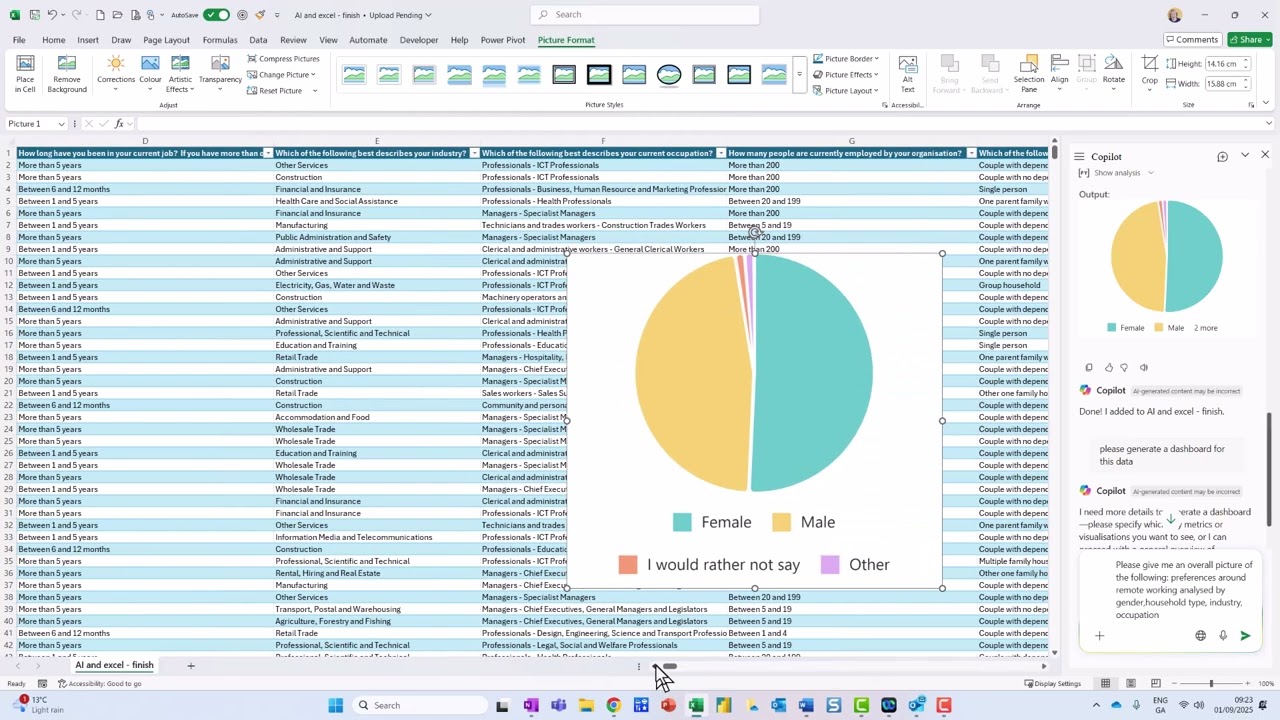1280x720 pixels.
Task: Open the Picture Border dropdown
Action: (x=846, y=59)
